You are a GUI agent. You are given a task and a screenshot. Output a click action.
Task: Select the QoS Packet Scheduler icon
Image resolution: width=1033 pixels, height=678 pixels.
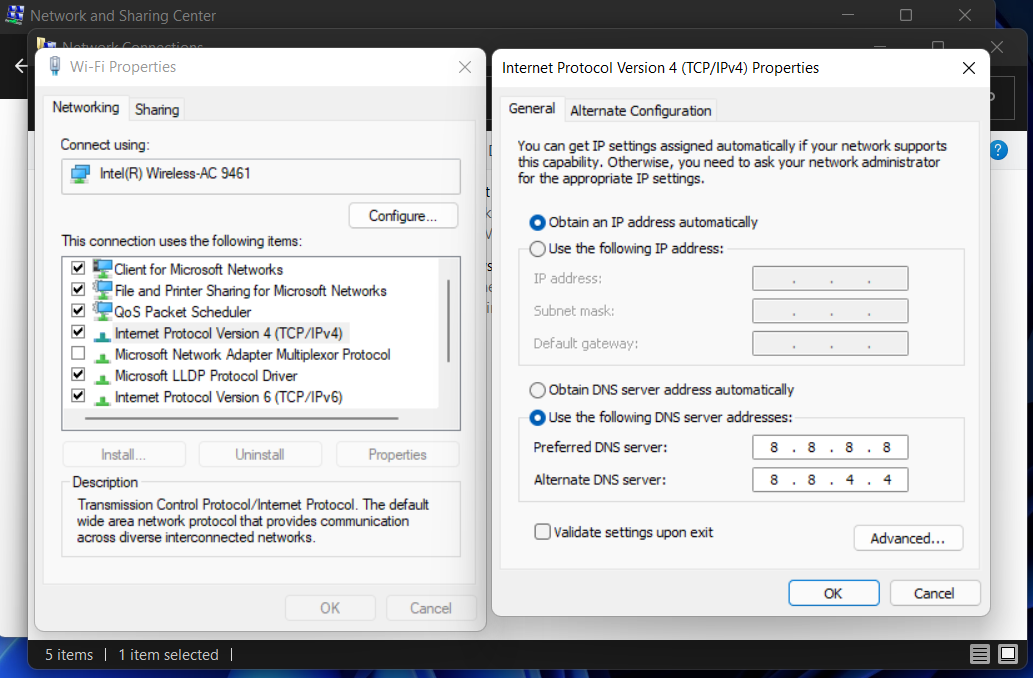point(103,312)
